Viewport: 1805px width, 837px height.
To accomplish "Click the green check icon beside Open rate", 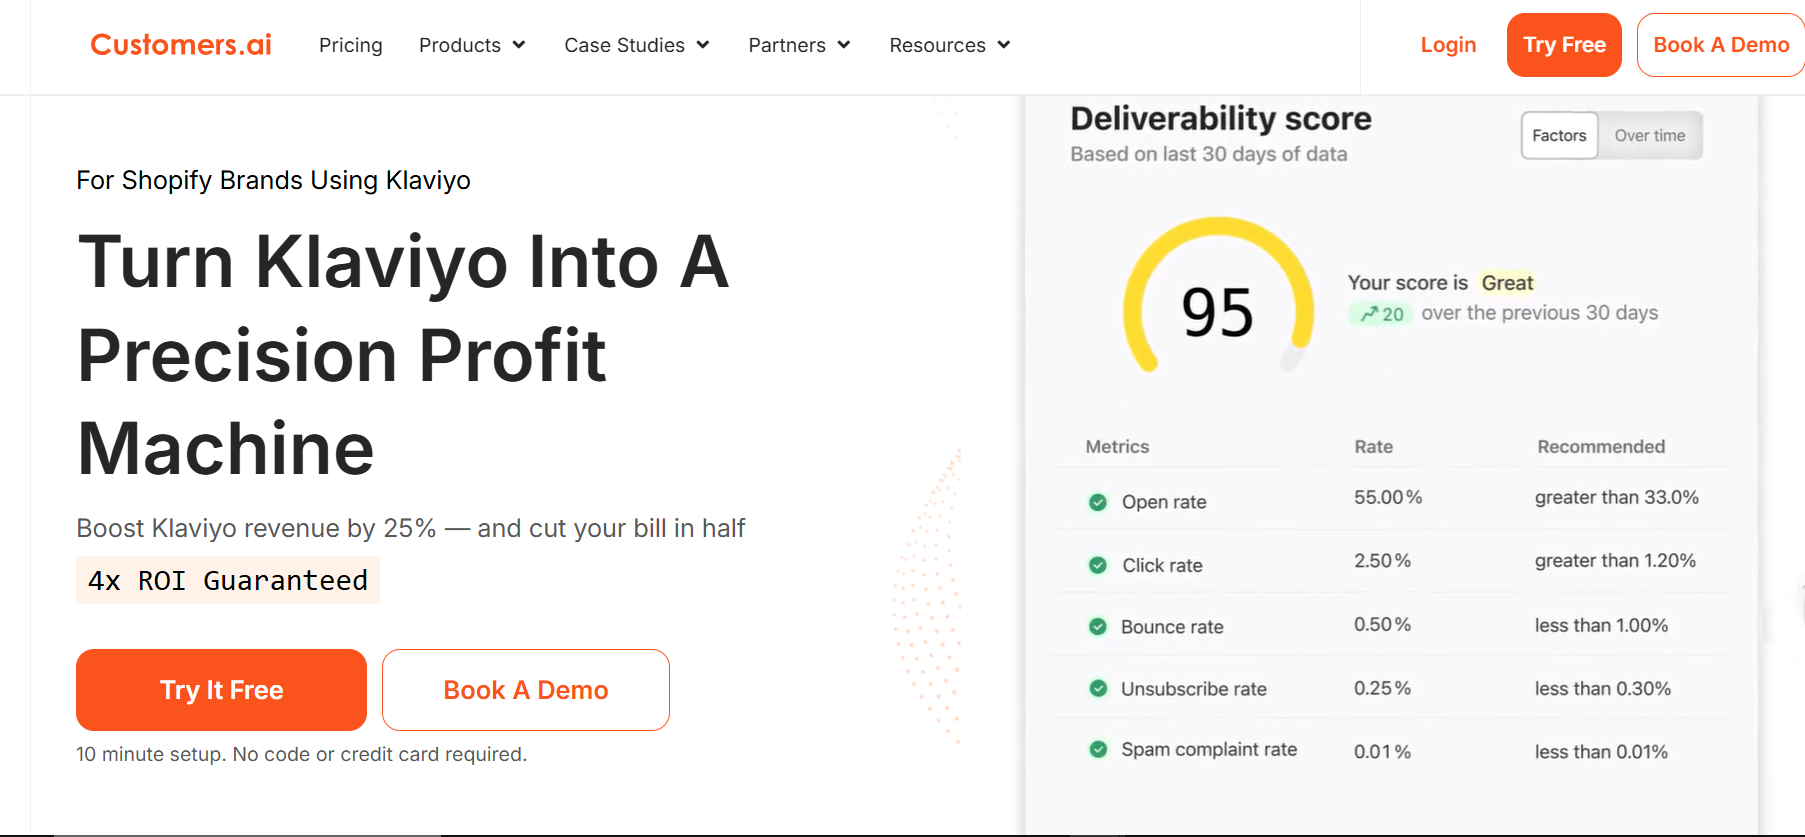I will pos(1098,502).
